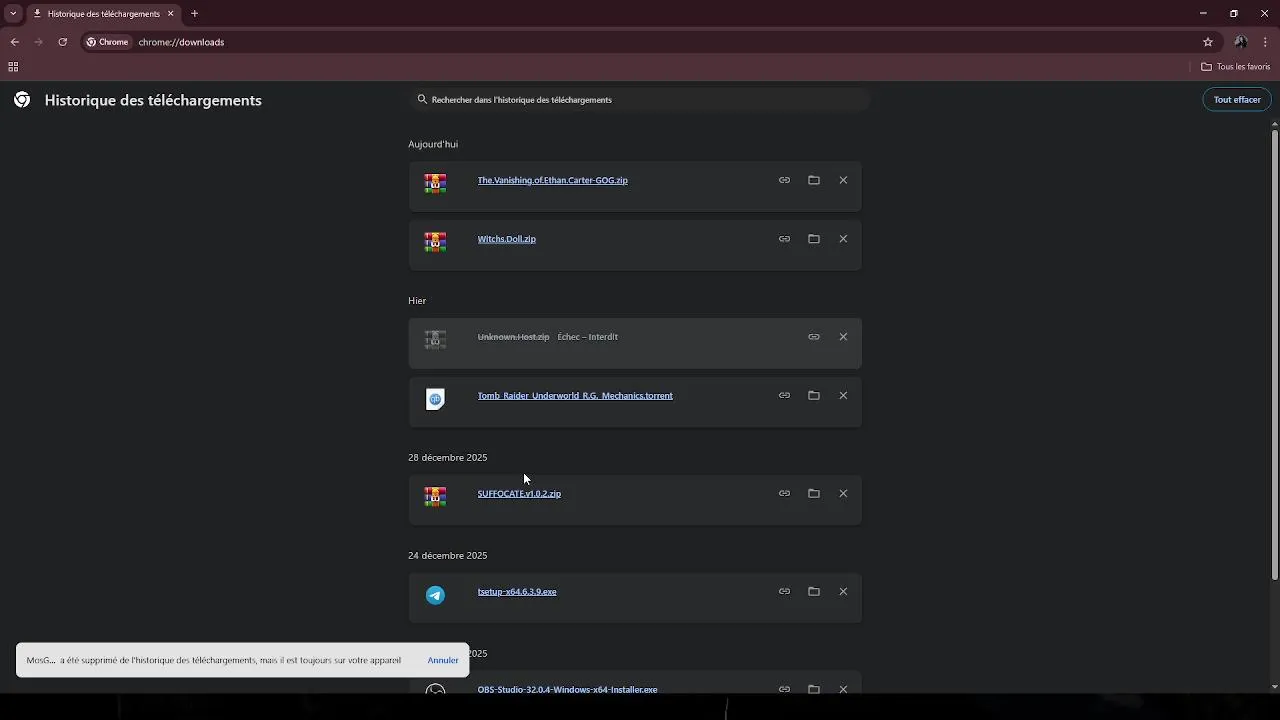Show The.Vanishing.of.Ethan.Carter-GOG.zip in its folder
Image resolution: width=1280 pixels, height=720 pixels.
[814, 180]
